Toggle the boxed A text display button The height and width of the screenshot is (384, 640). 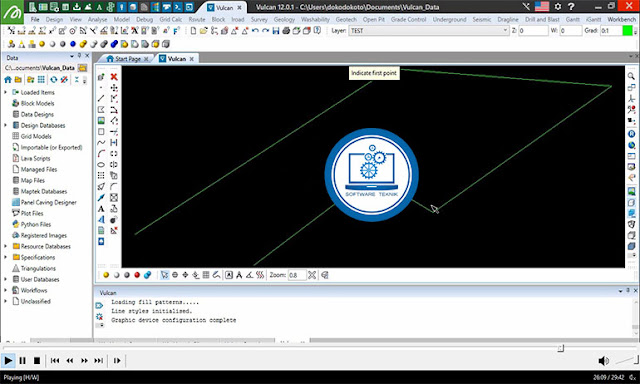[x=229, y=275]
